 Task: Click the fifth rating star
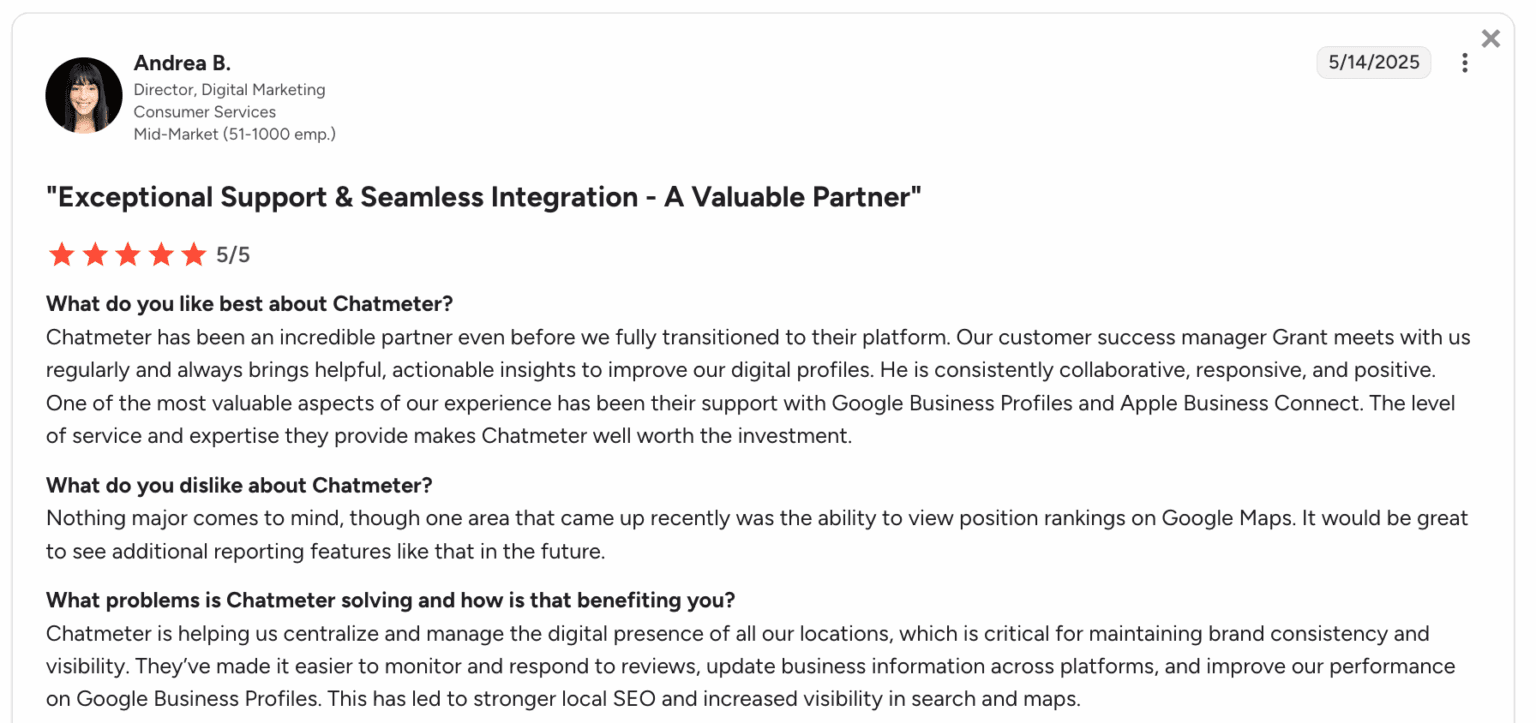point(194,255)
